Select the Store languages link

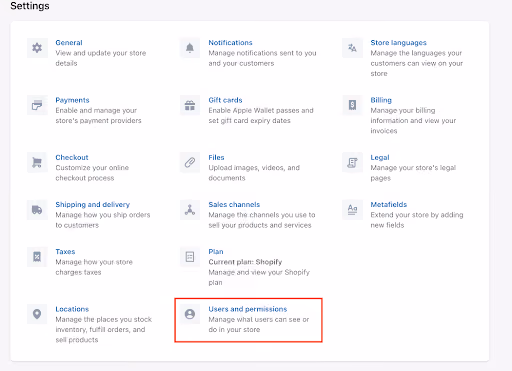tap(398, 43)
